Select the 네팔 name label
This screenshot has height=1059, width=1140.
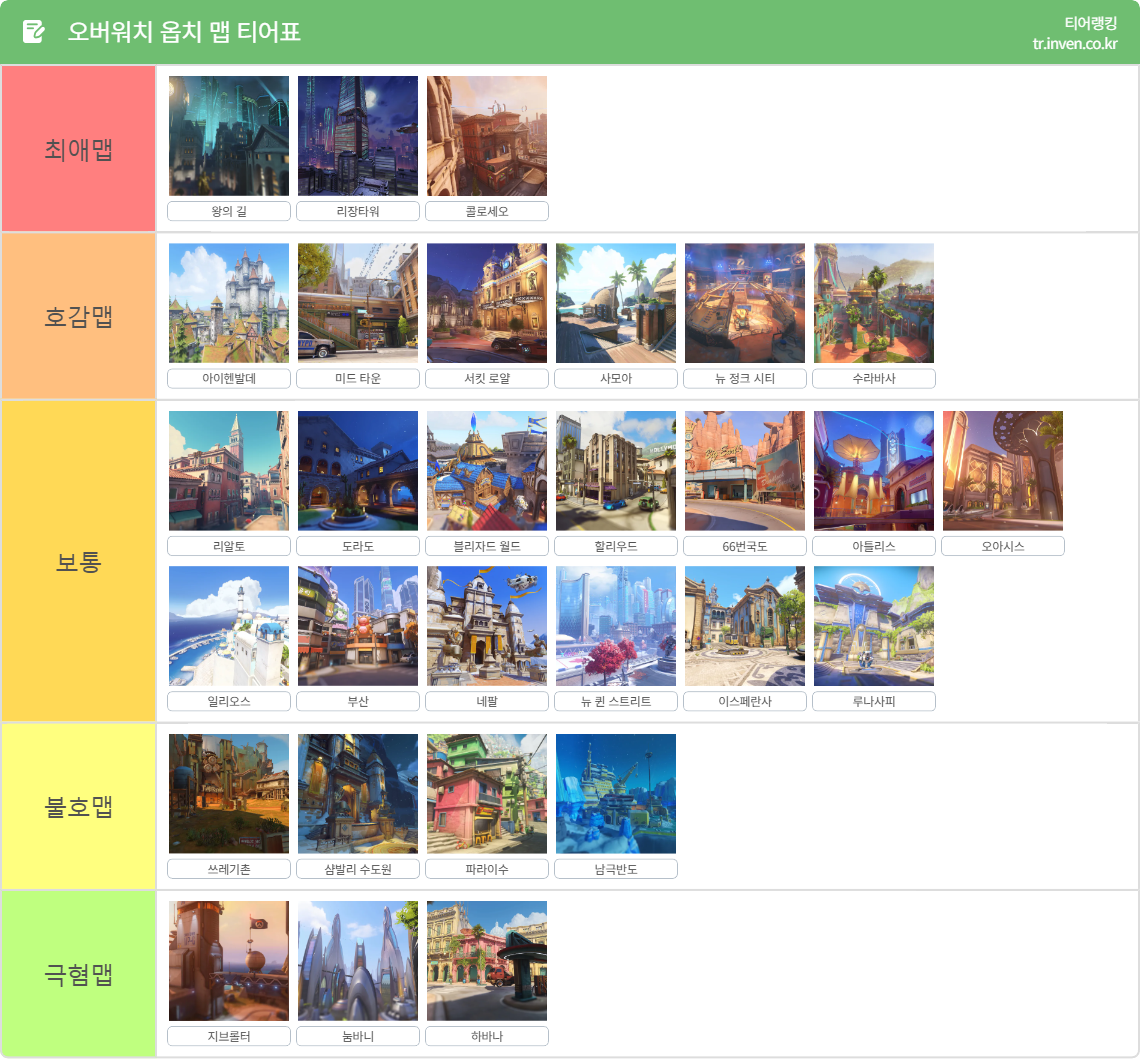pos(487,701)
